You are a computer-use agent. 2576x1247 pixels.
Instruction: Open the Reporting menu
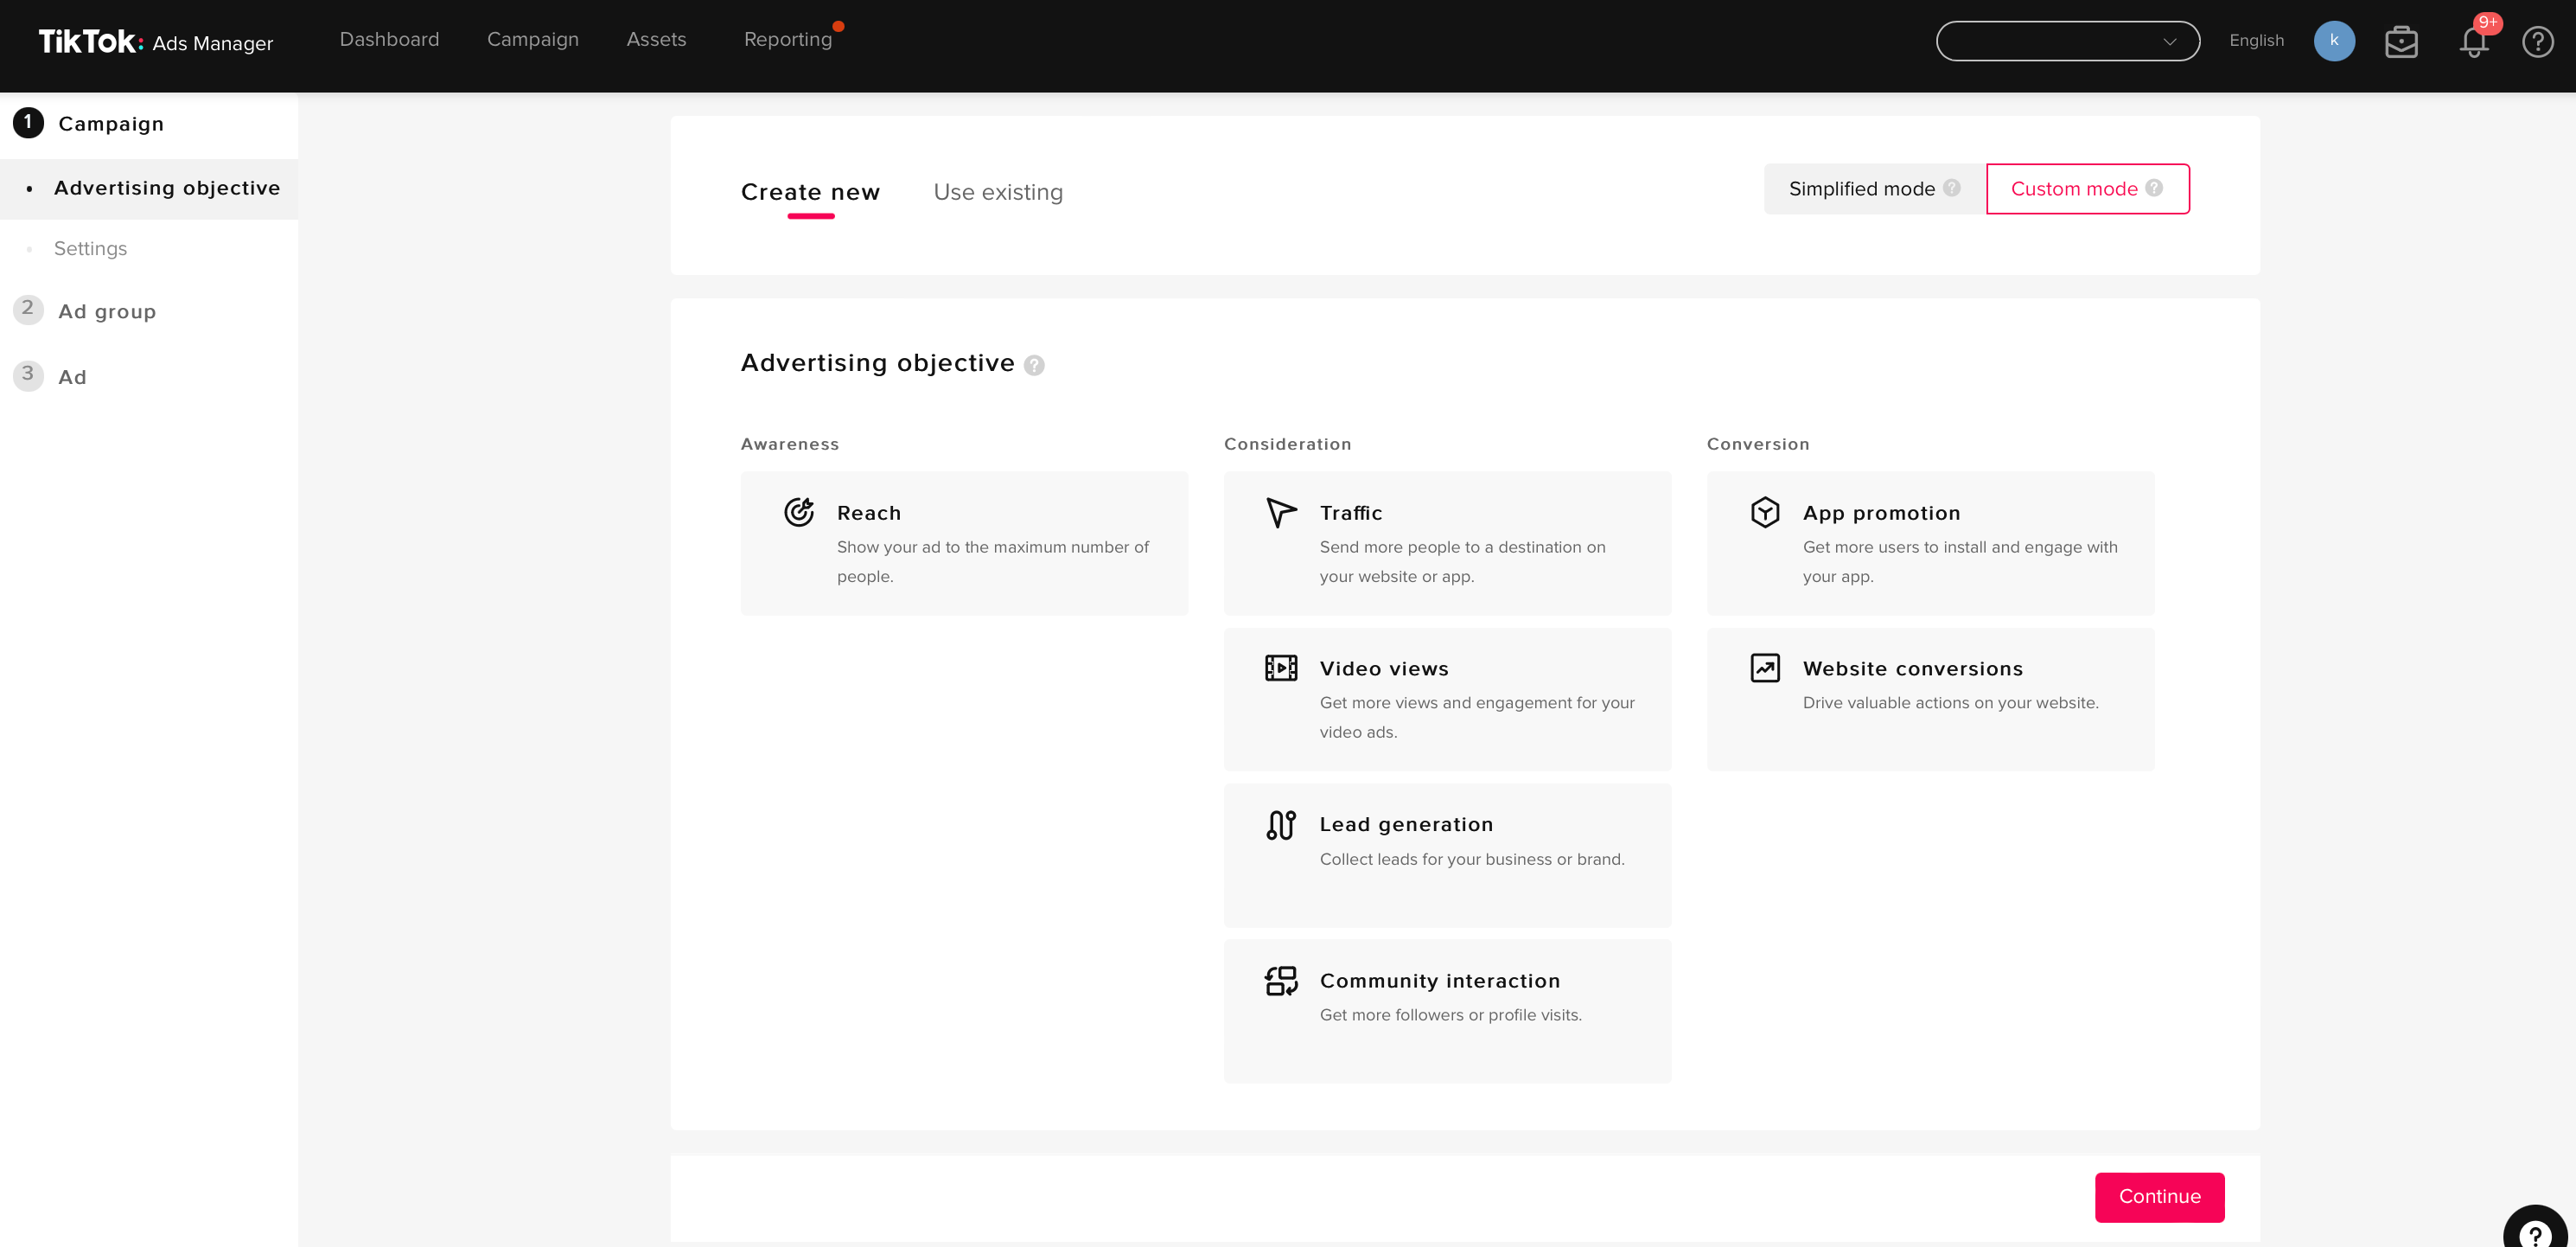point(787,39)
